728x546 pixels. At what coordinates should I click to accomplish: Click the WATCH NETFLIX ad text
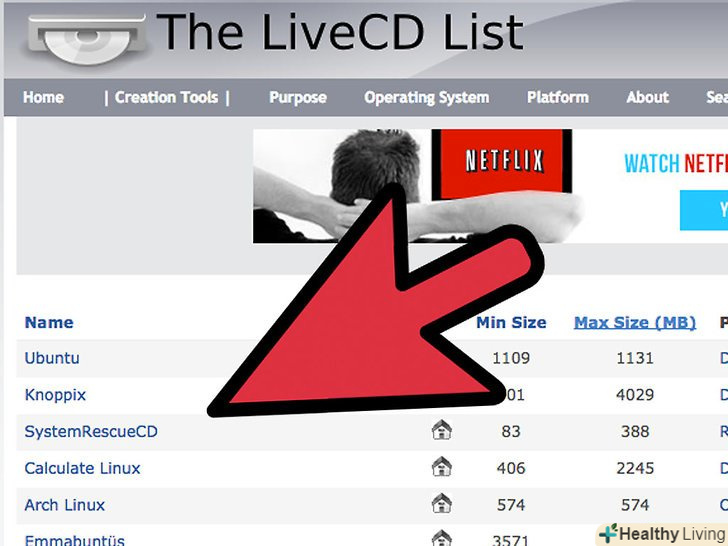[676, 163]
